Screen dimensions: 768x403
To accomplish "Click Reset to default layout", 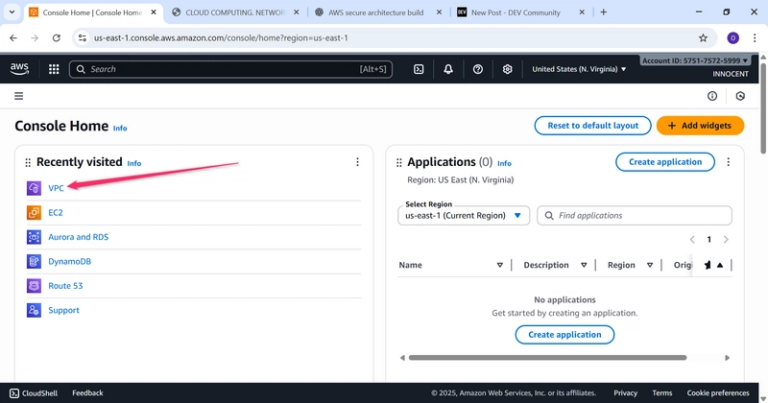I will (593, 125).
